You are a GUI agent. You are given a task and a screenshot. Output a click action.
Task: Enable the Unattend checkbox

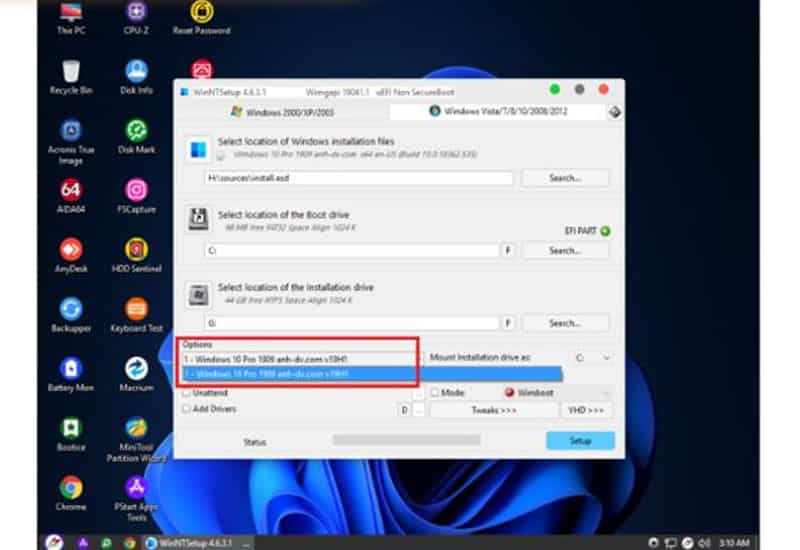187,392
